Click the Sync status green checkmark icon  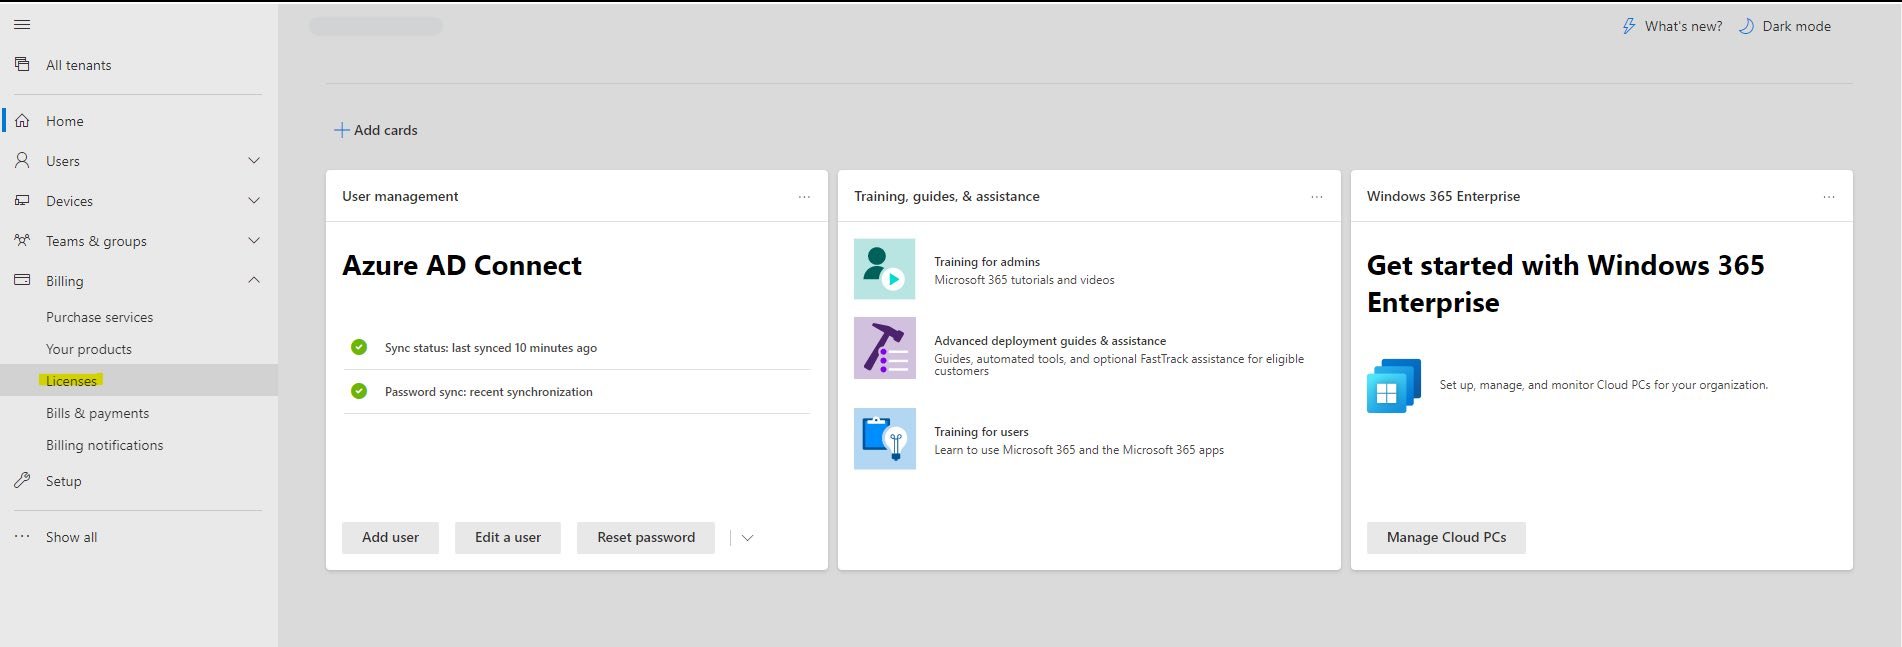click(359, 347)
